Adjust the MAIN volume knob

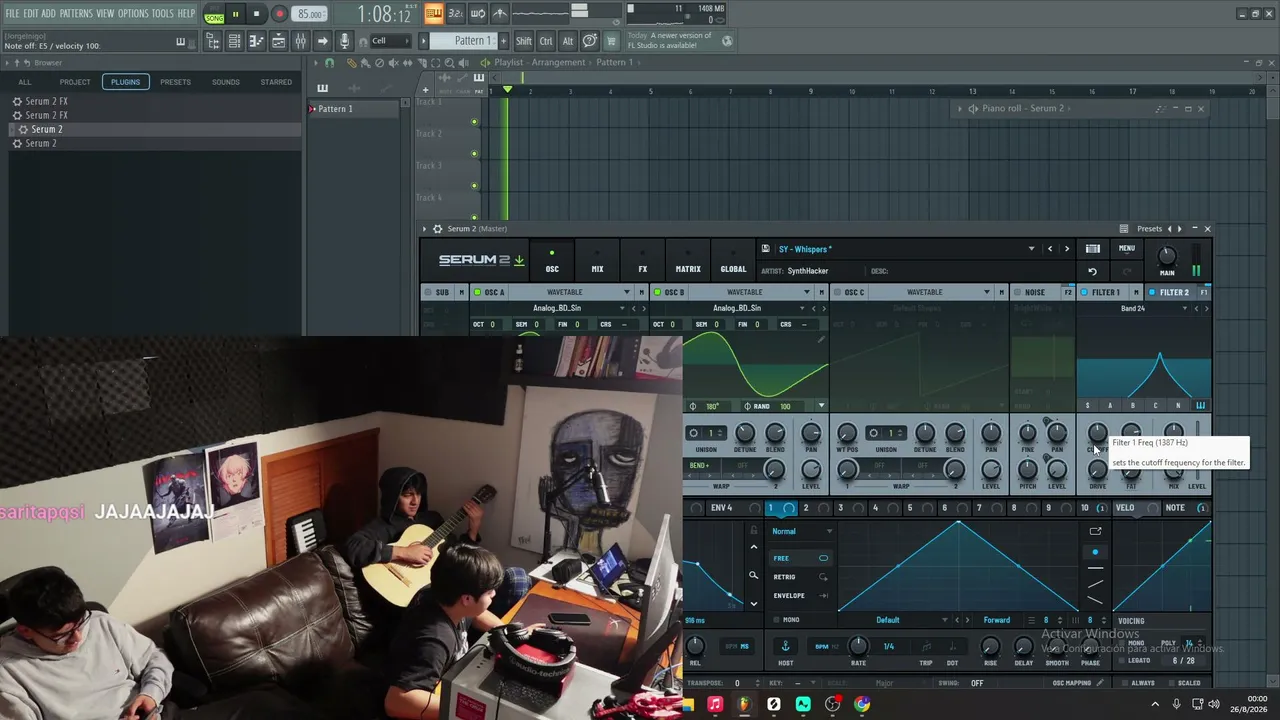[1167, 257]
